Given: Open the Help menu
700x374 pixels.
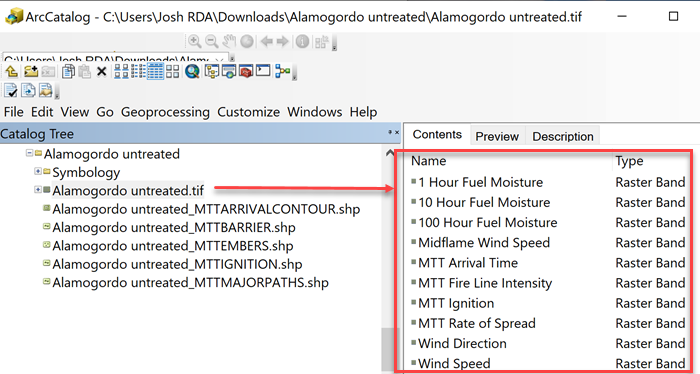Looking at the screenshot, I should click(363, 112).
